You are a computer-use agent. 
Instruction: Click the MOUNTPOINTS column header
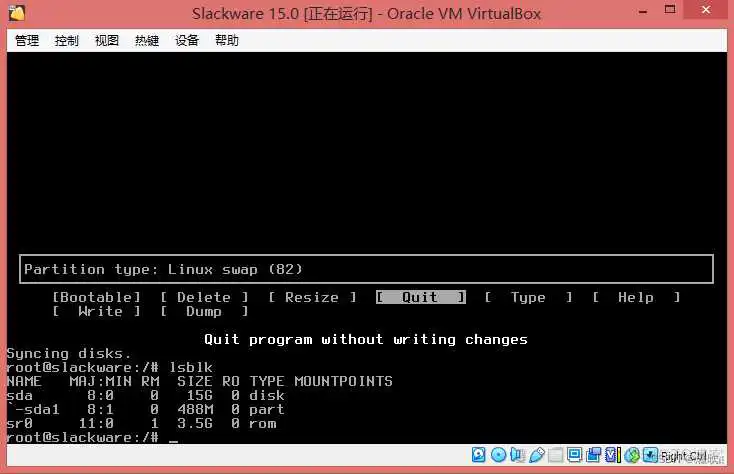pos(343,381)
